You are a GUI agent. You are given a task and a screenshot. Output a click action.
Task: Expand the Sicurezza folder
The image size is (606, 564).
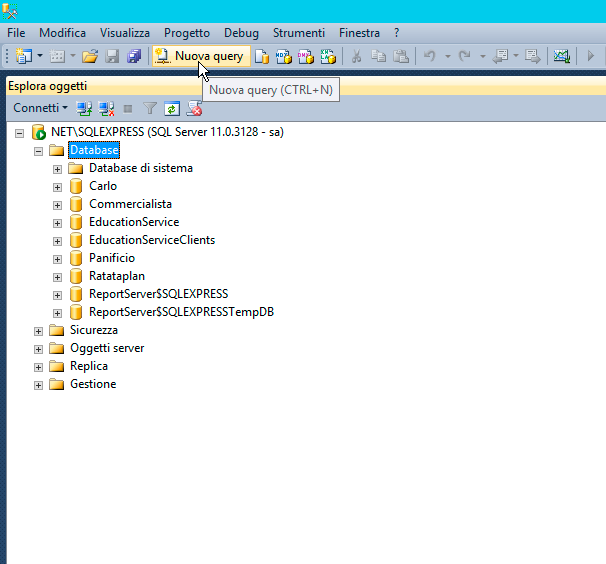38,331
